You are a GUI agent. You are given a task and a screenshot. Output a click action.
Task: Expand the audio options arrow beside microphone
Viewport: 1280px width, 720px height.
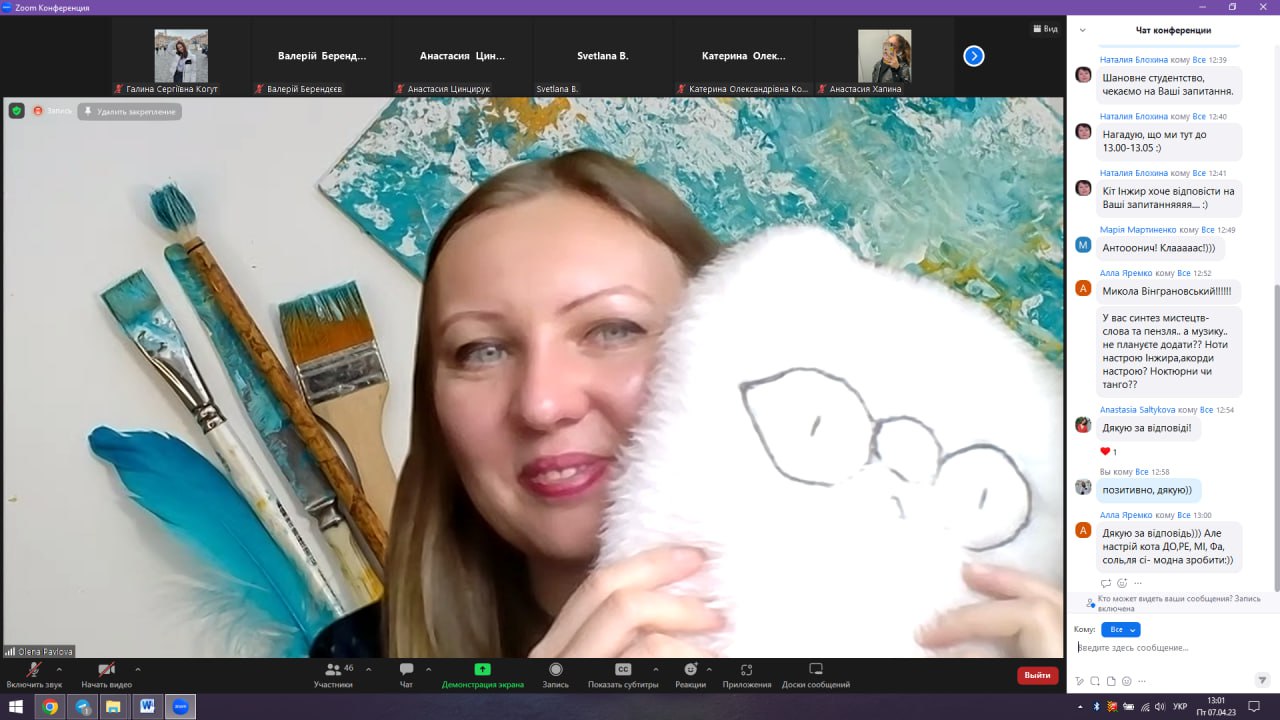(x=59, y=669)
